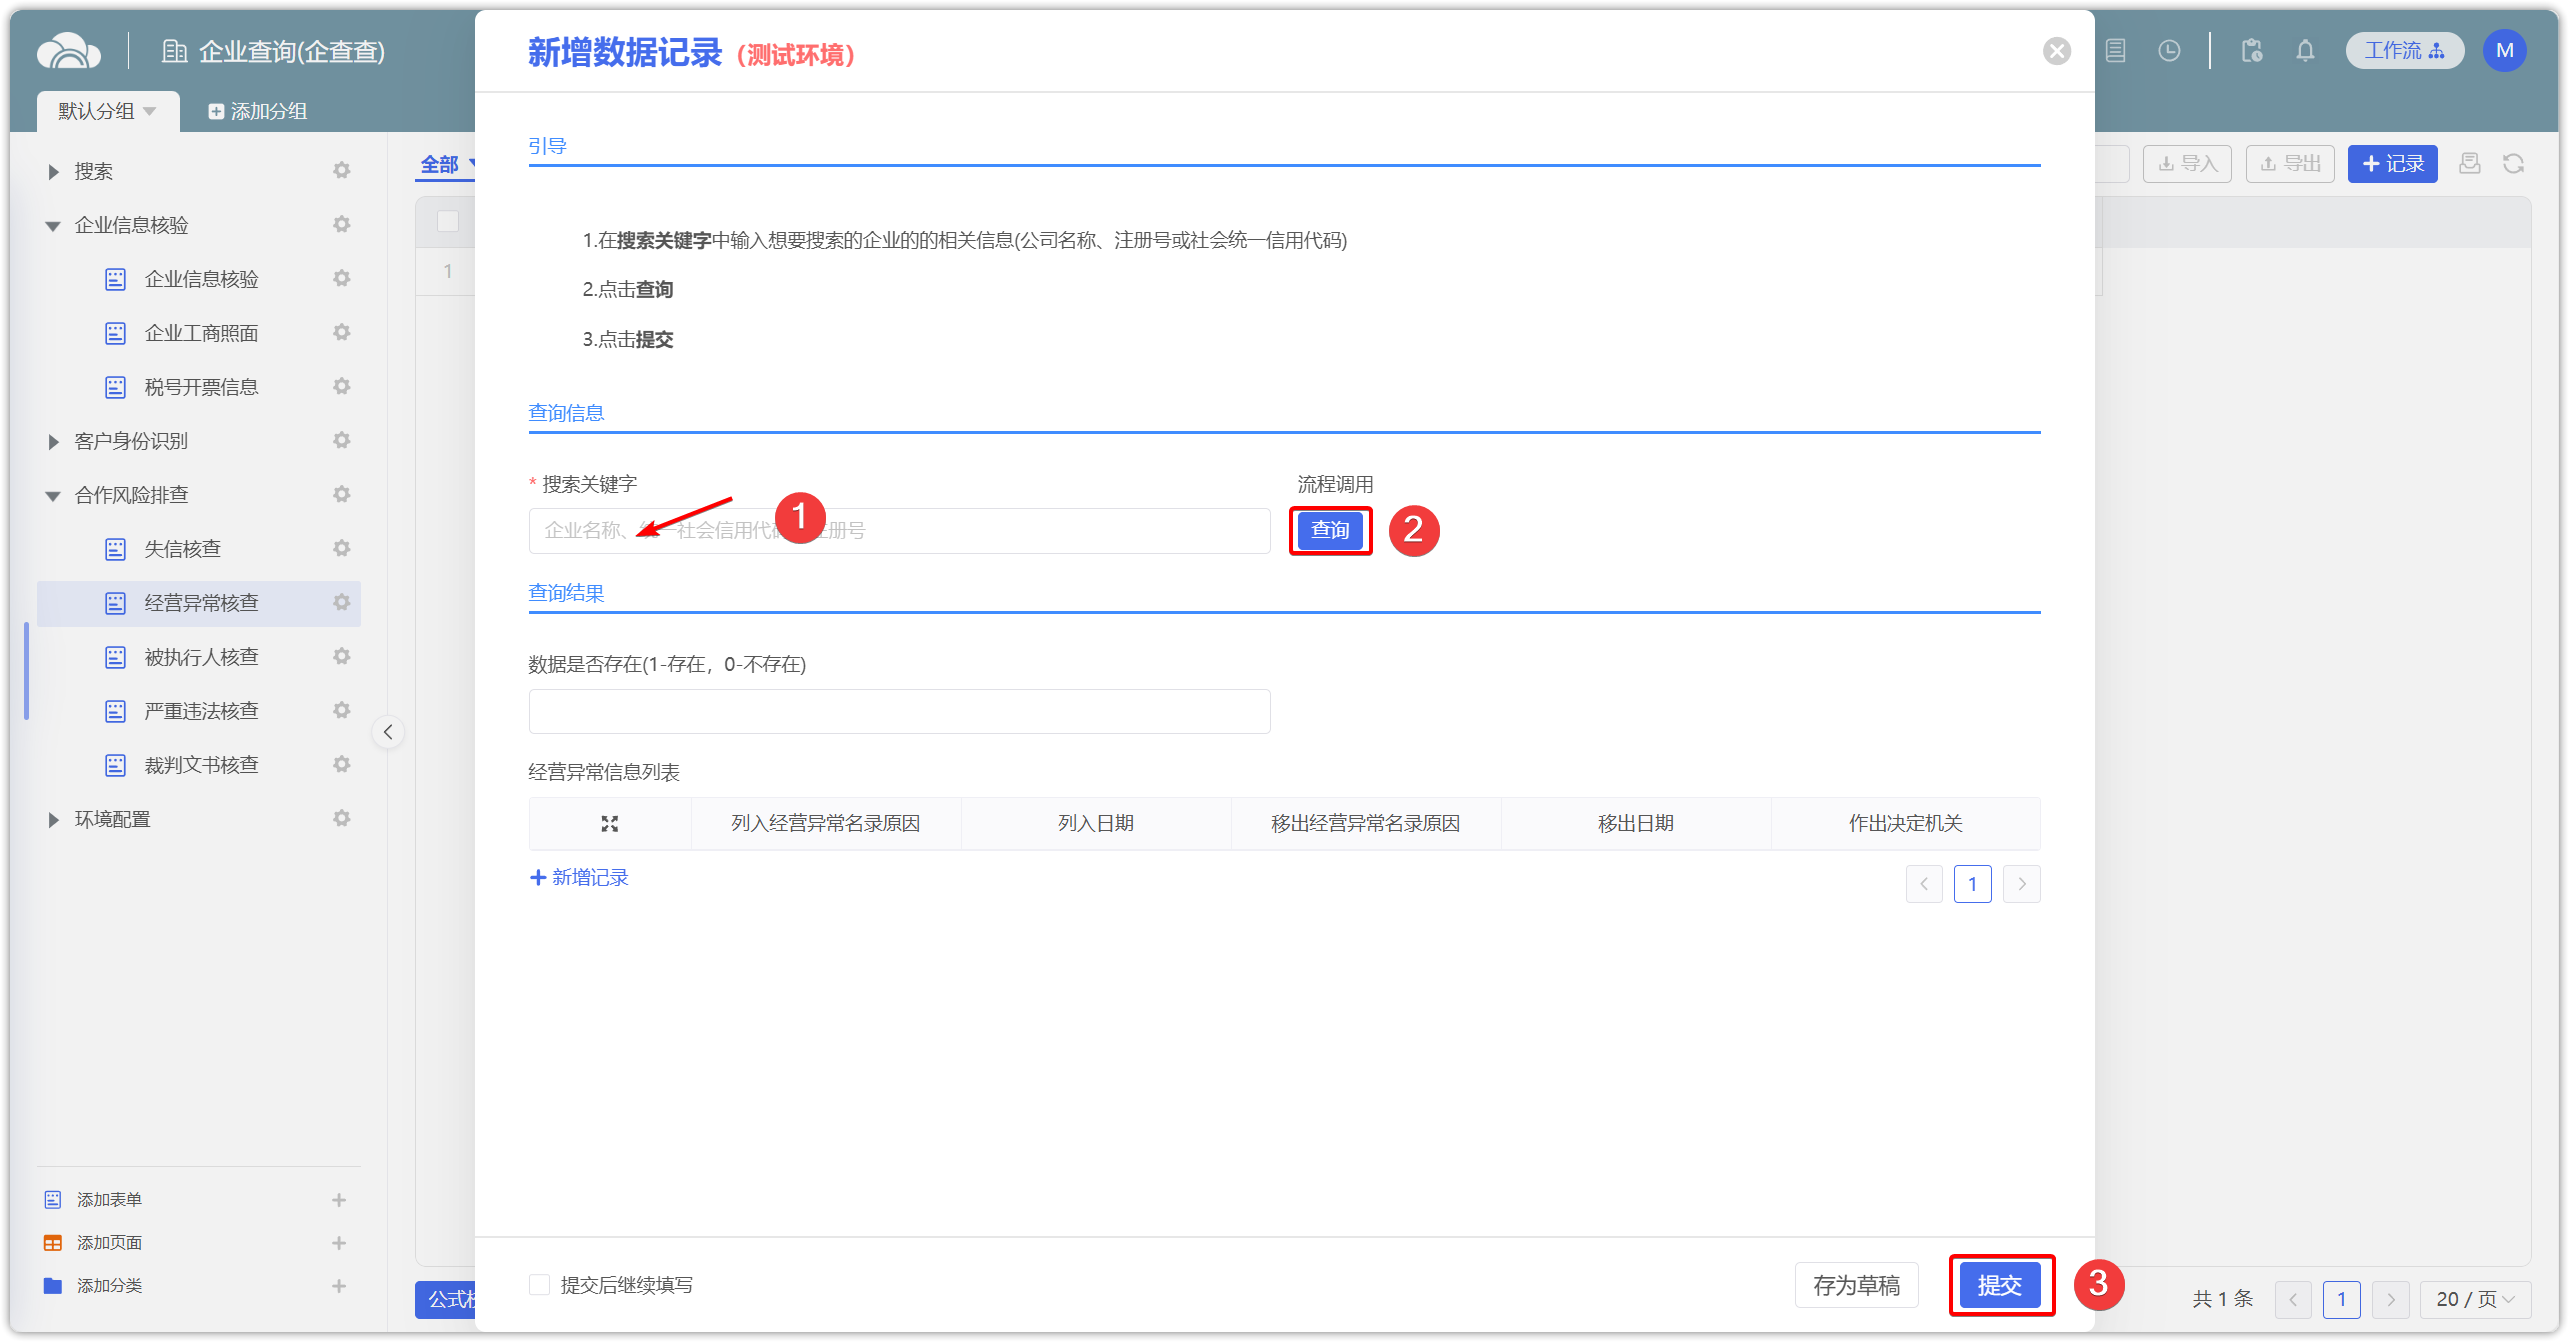
Task: Open the 20 / 页 page size dropdown
Action: [2475, 1298]
